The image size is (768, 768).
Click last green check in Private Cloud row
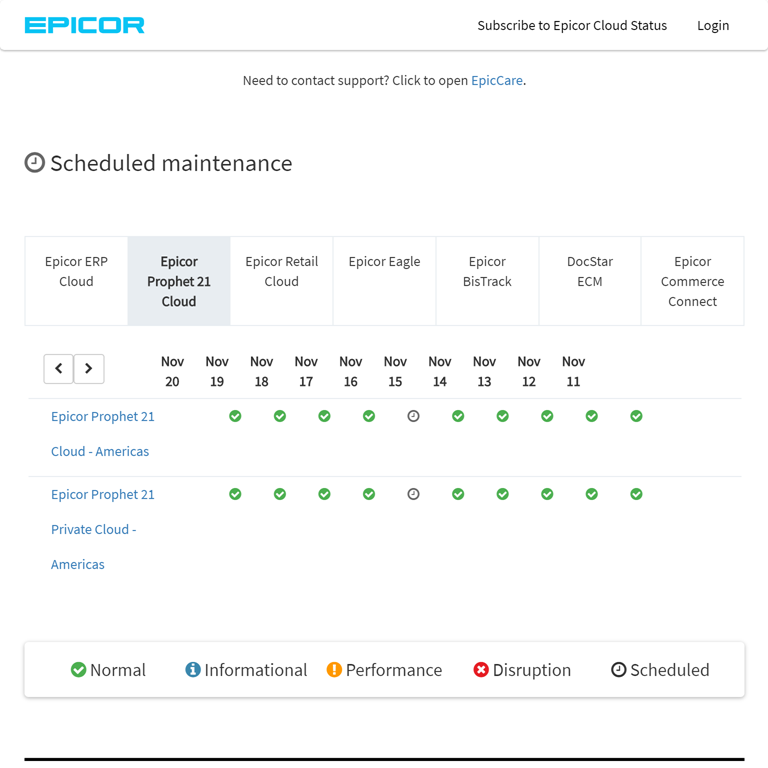pos(636,494)
